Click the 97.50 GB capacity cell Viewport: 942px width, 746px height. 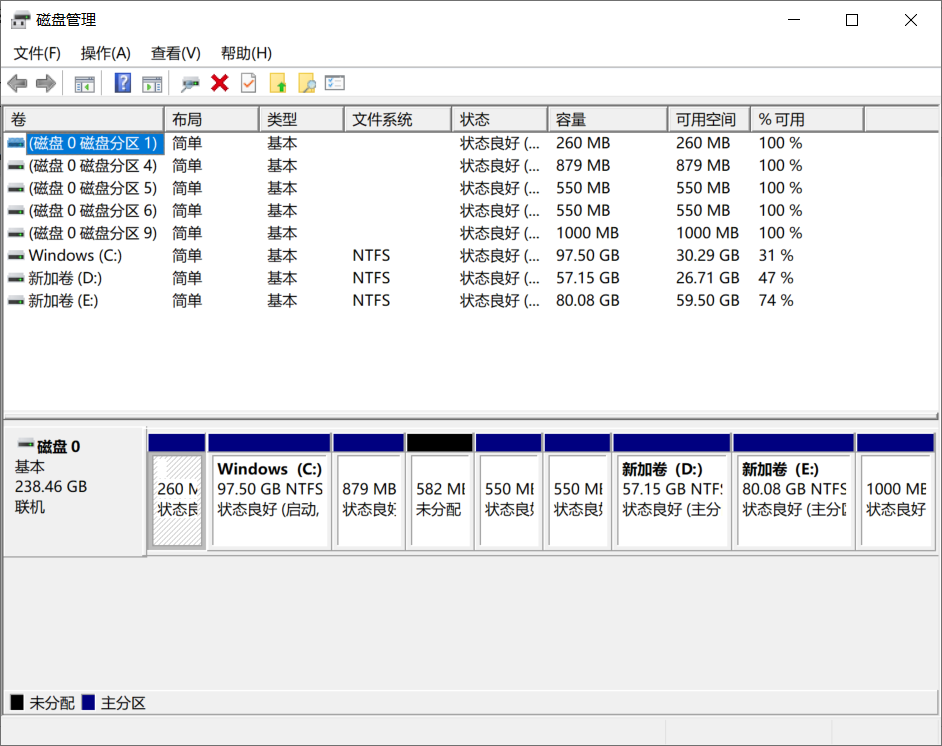point(588,256)
